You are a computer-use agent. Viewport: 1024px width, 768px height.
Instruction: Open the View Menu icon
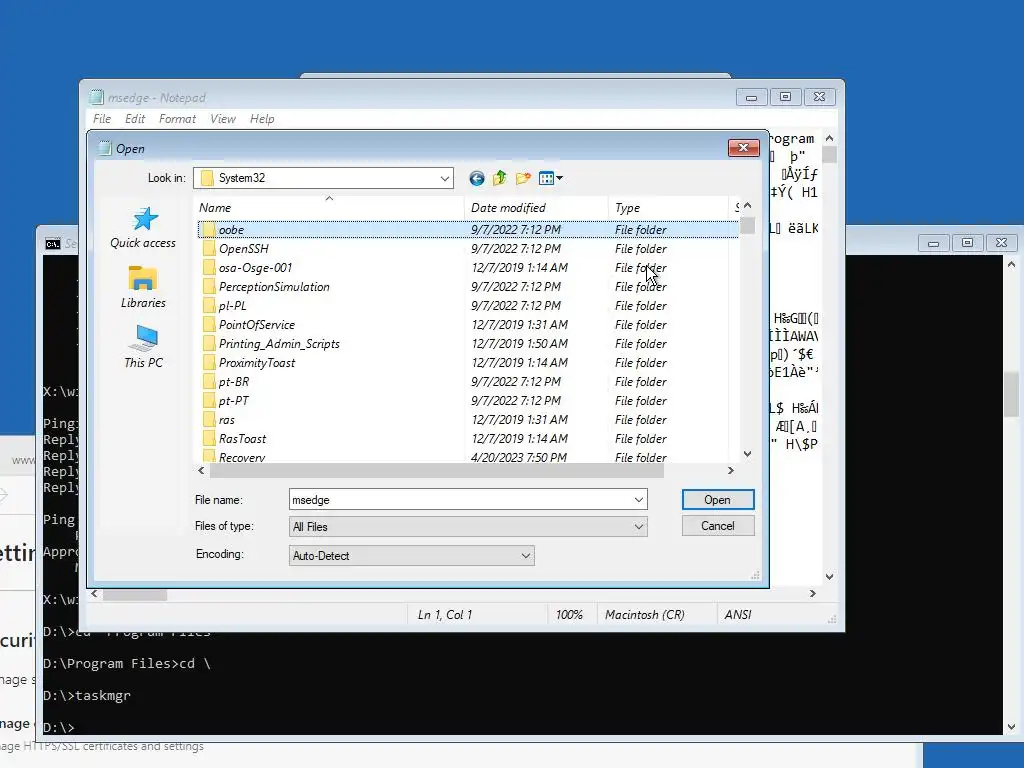click(547, 178)
